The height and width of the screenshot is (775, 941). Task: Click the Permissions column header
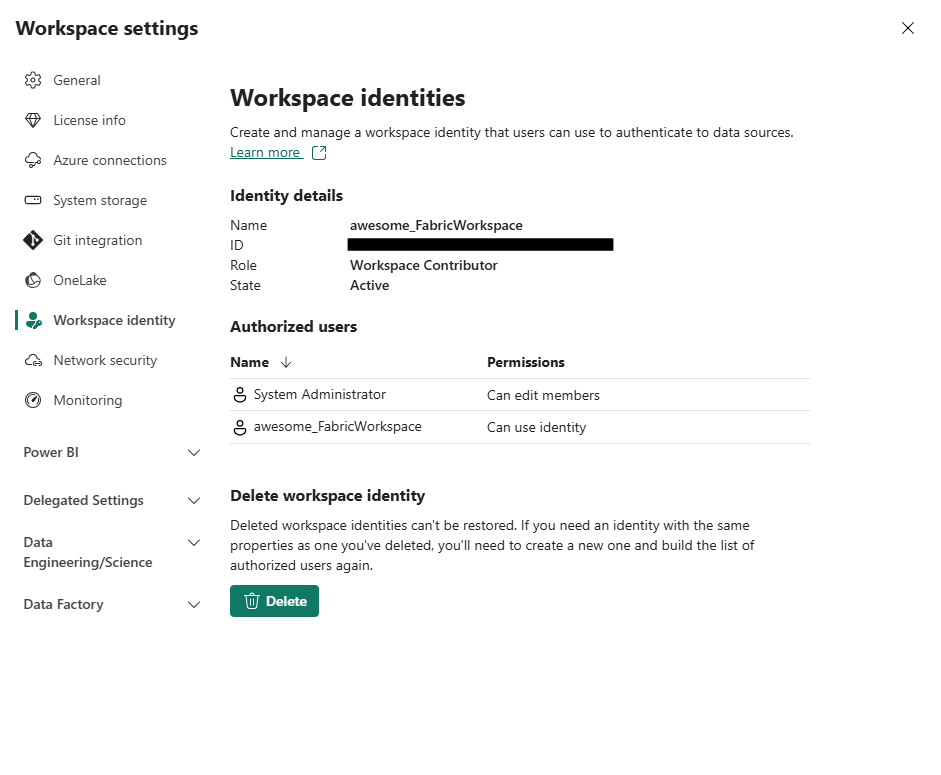(x=526, y=362)
